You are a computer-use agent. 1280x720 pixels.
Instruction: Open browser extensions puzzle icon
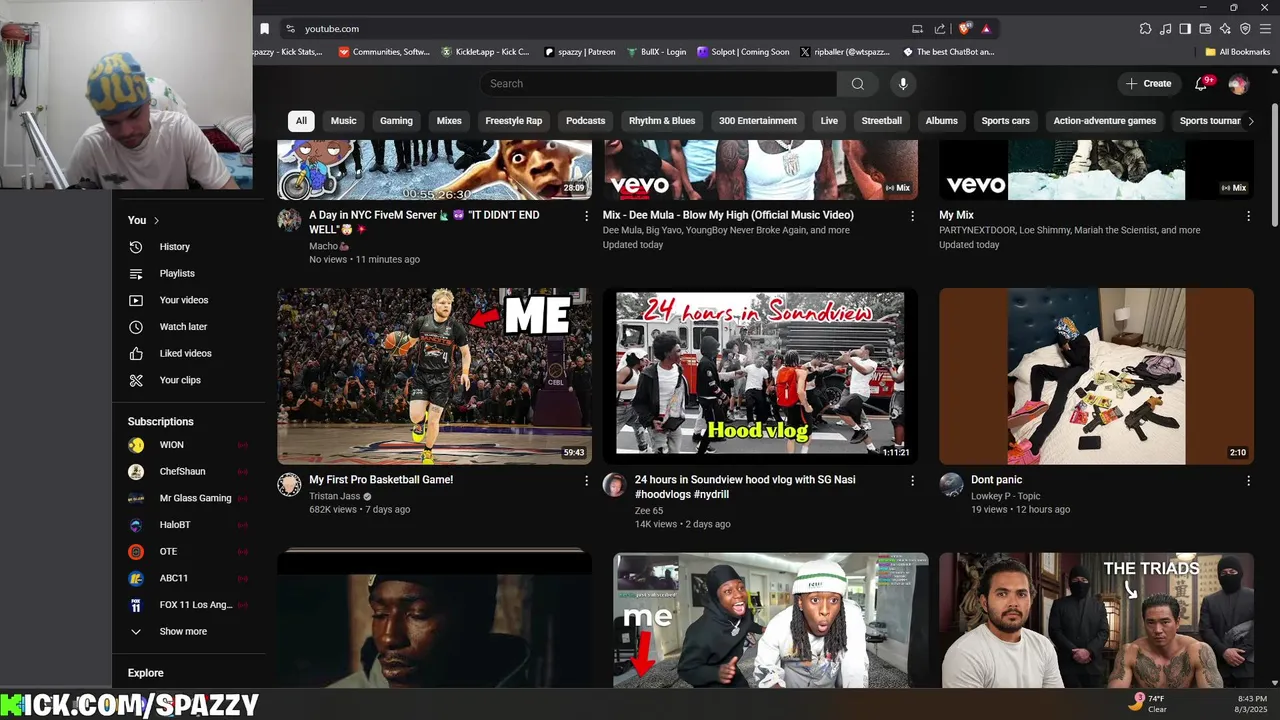coord(1145,29)
